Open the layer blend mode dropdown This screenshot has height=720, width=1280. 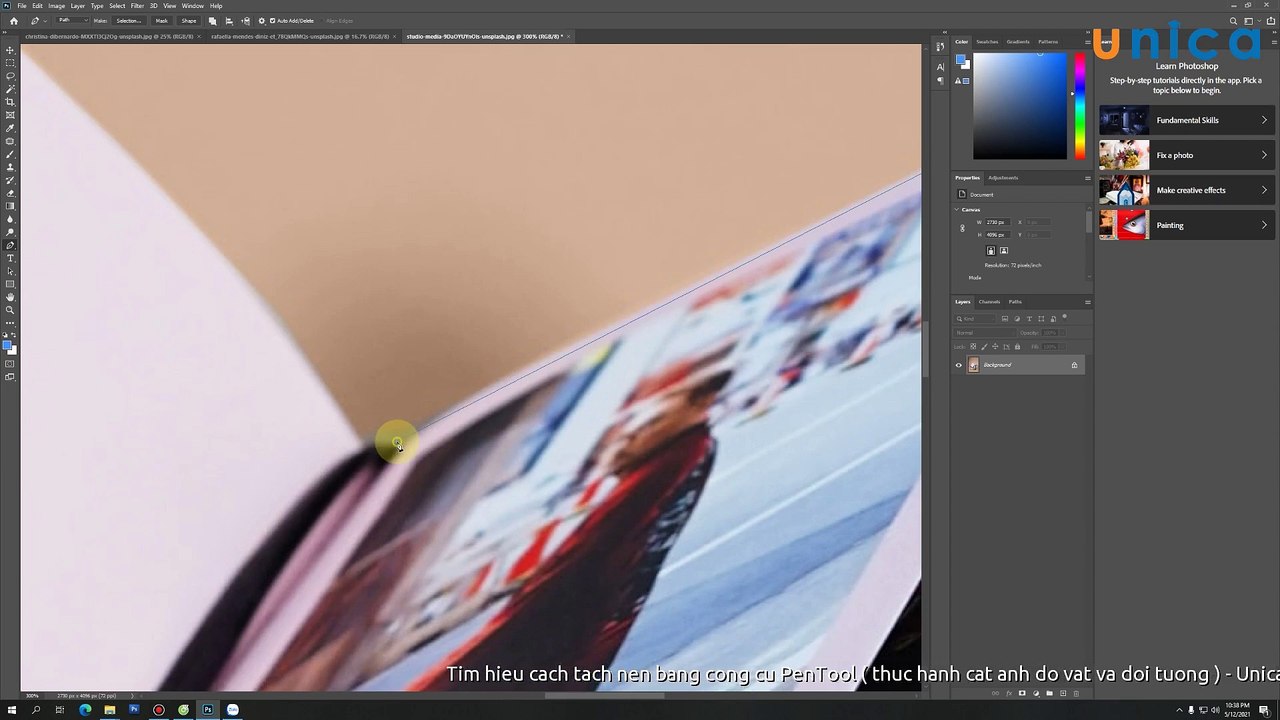(x=984, y=333)
